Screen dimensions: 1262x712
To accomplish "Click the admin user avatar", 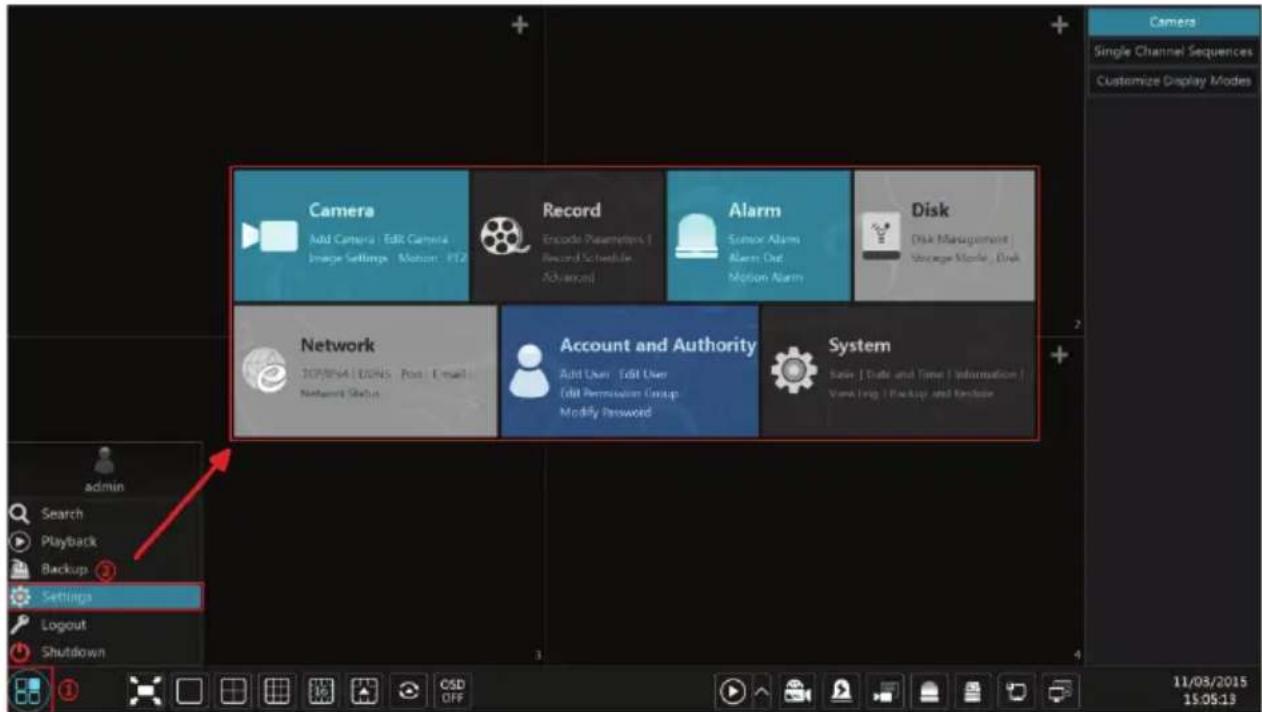I will click(x=104, y=463).
